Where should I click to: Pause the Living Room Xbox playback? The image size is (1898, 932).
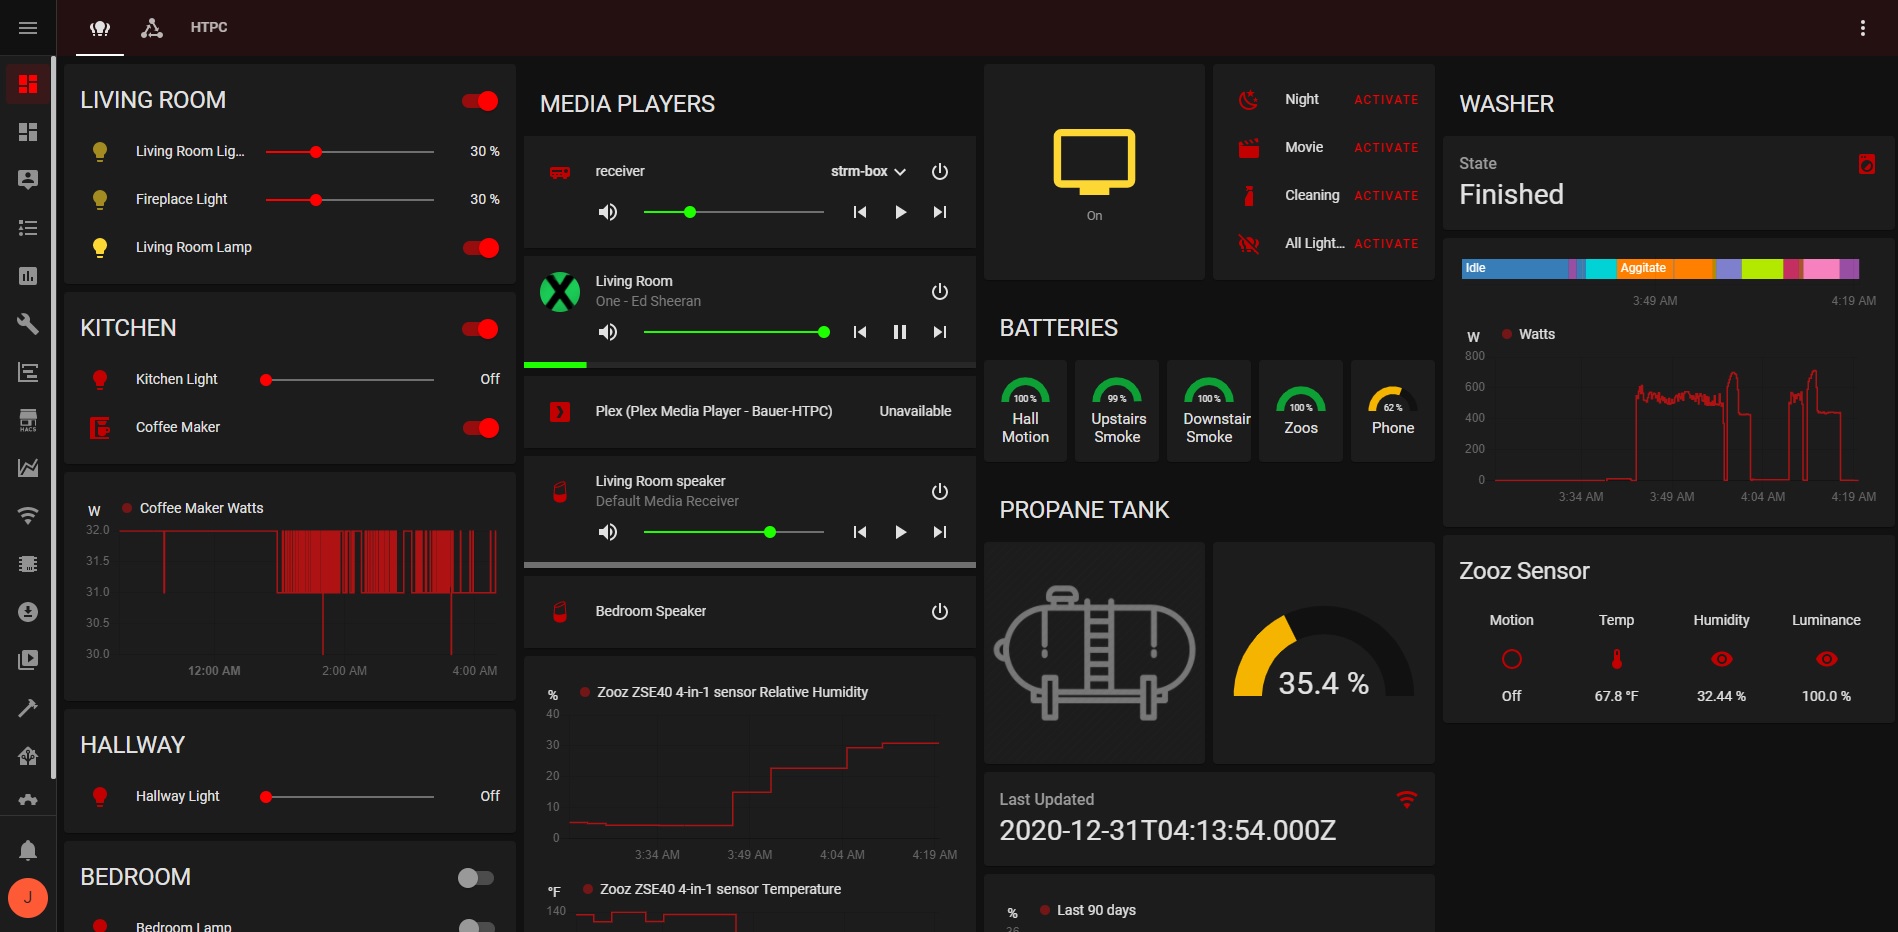pyautogui.click(x=899, y=332)
